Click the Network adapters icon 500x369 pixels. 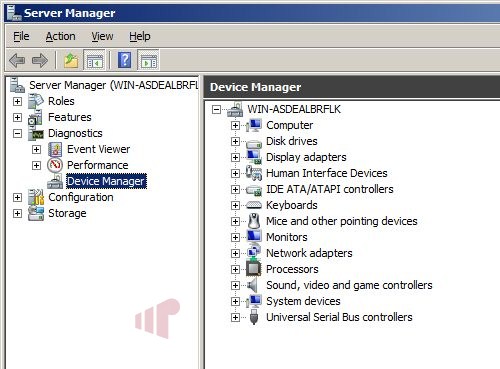[x=254, y=253]
